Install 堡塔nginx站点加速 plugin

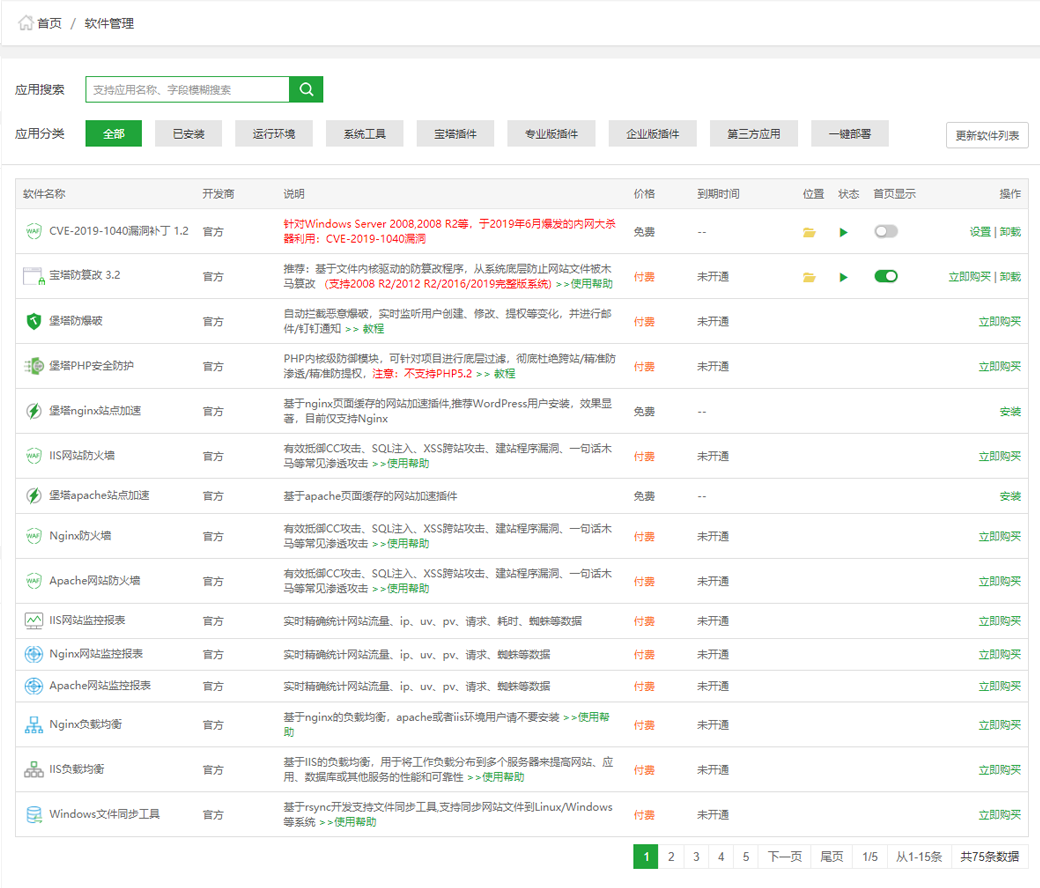pyautogui.click(x=1010, y=412)
